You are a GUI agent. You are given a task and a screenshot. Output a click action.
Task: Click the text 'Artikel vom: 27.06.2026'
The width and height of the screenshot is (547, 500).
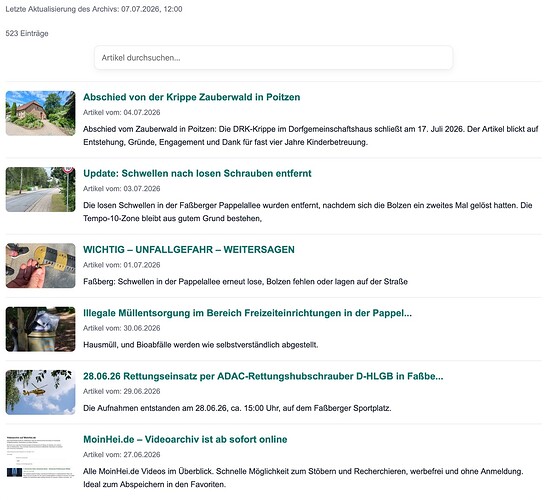[122, 455]
